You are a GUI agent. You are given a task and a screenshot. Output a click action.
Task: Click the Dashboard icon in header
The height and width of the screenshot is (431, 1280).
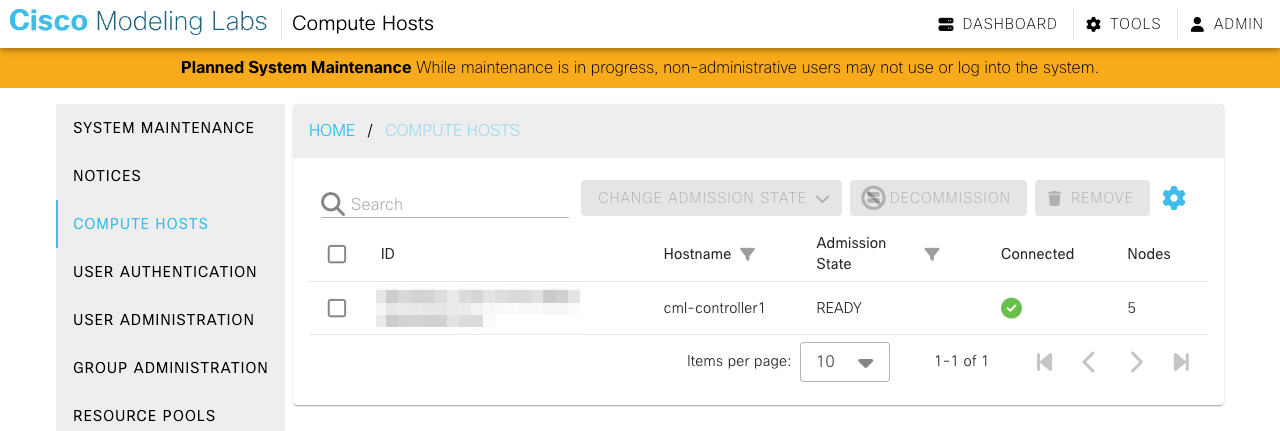pos(946,24)
